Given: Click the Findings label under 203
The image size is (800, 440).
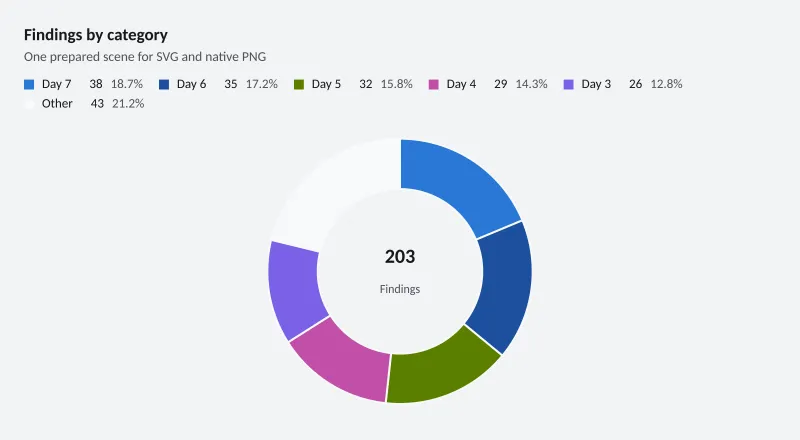Looking at the screenshot, I should 400,289.
